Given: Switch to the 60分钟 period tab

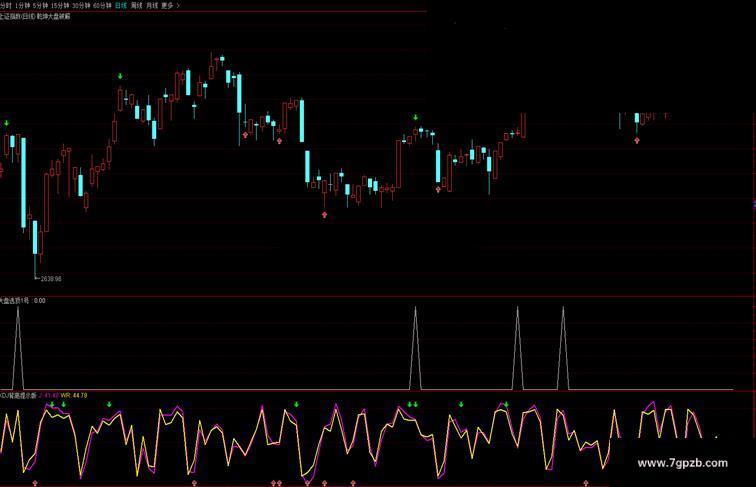Looking at the screenshot, I should click(102, 6).
